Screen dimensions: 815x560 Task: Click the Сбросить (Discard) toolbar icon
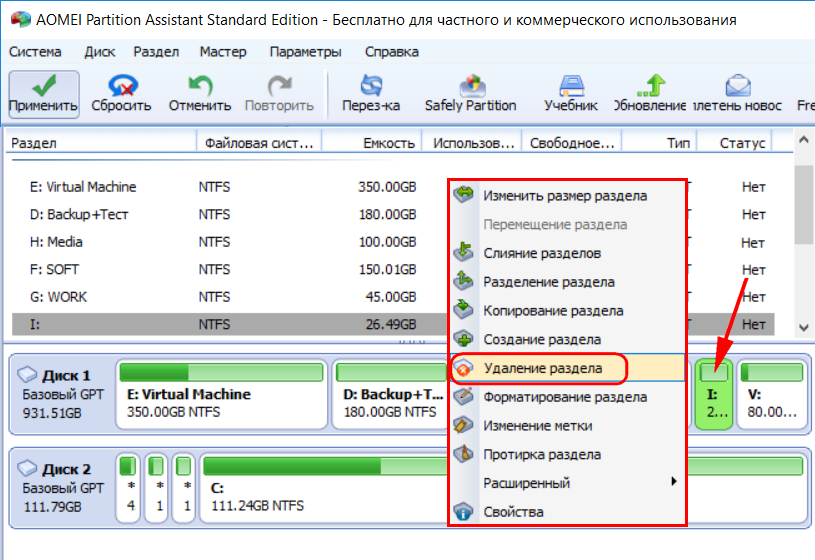pos(121,92)
